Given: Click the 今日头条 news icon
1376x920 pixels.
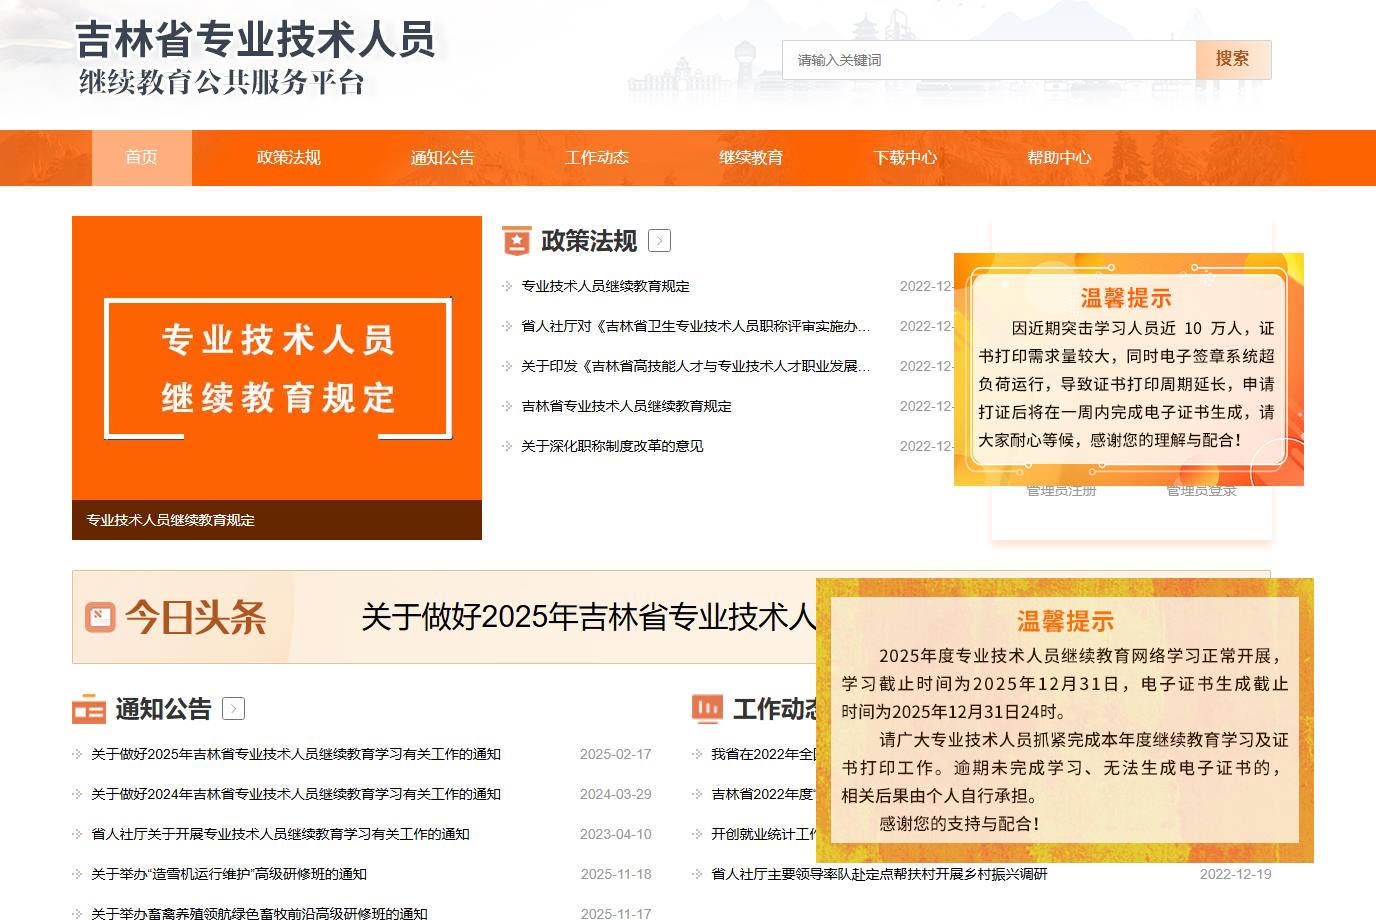Looking at the screenshot, I should (x=100, y=617).
